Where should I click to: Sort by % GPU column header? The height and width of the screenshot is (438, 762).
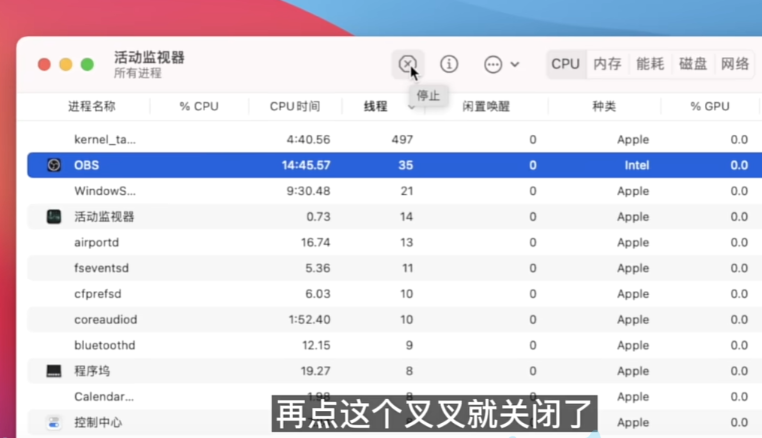coord(710,106)
